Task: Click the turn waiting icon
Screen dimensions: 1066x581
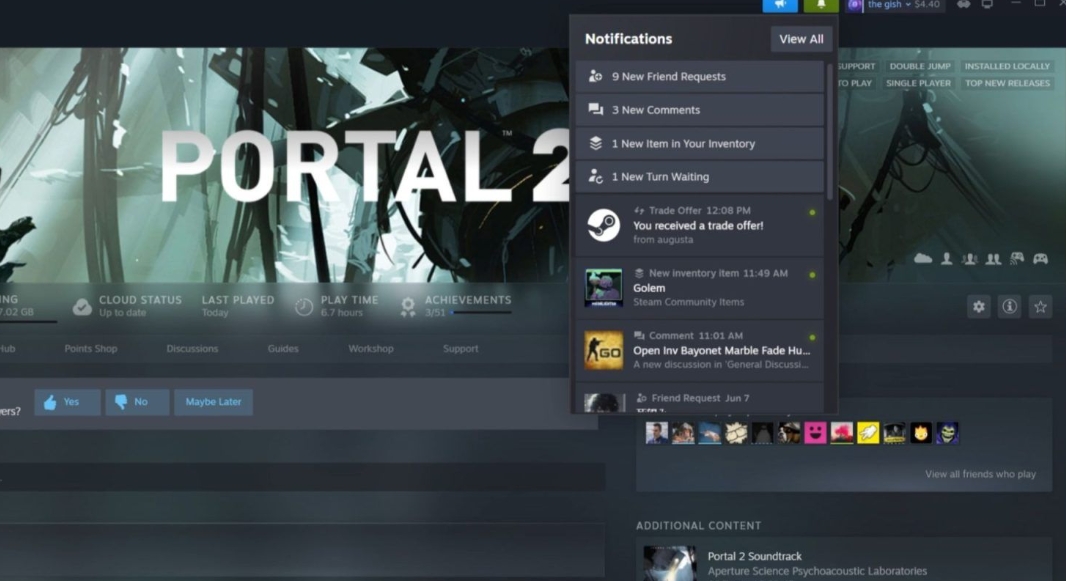Action: (596, 177)
